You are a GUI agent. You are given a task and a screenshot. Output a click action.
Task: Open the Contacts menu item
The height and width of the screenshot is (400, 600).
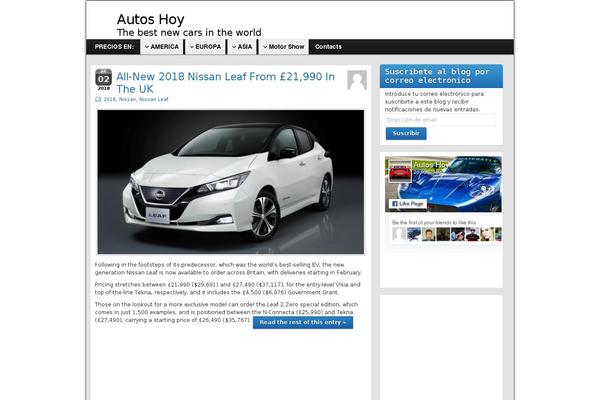[328, 47]
